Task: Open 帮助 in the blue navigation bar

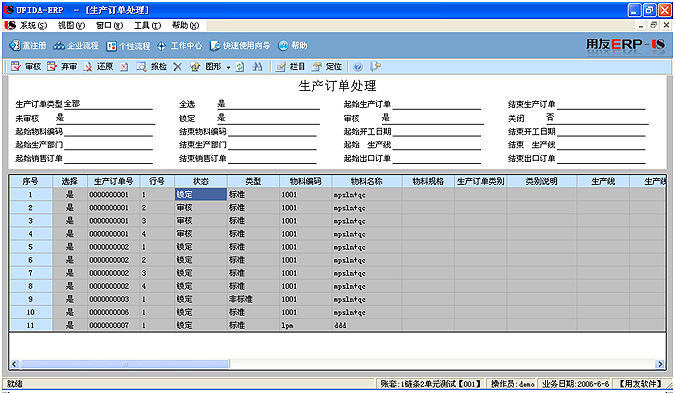Action: 293,46
